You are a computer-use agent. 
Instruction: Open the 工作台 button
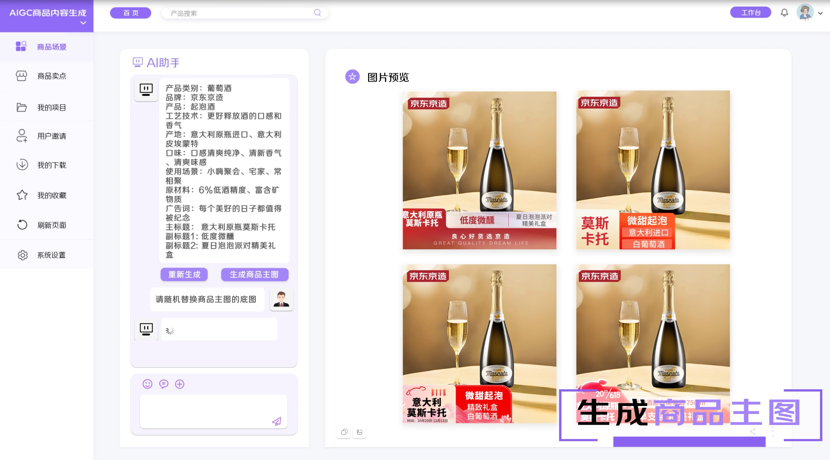pyautogui.click(x=750, y=12)
